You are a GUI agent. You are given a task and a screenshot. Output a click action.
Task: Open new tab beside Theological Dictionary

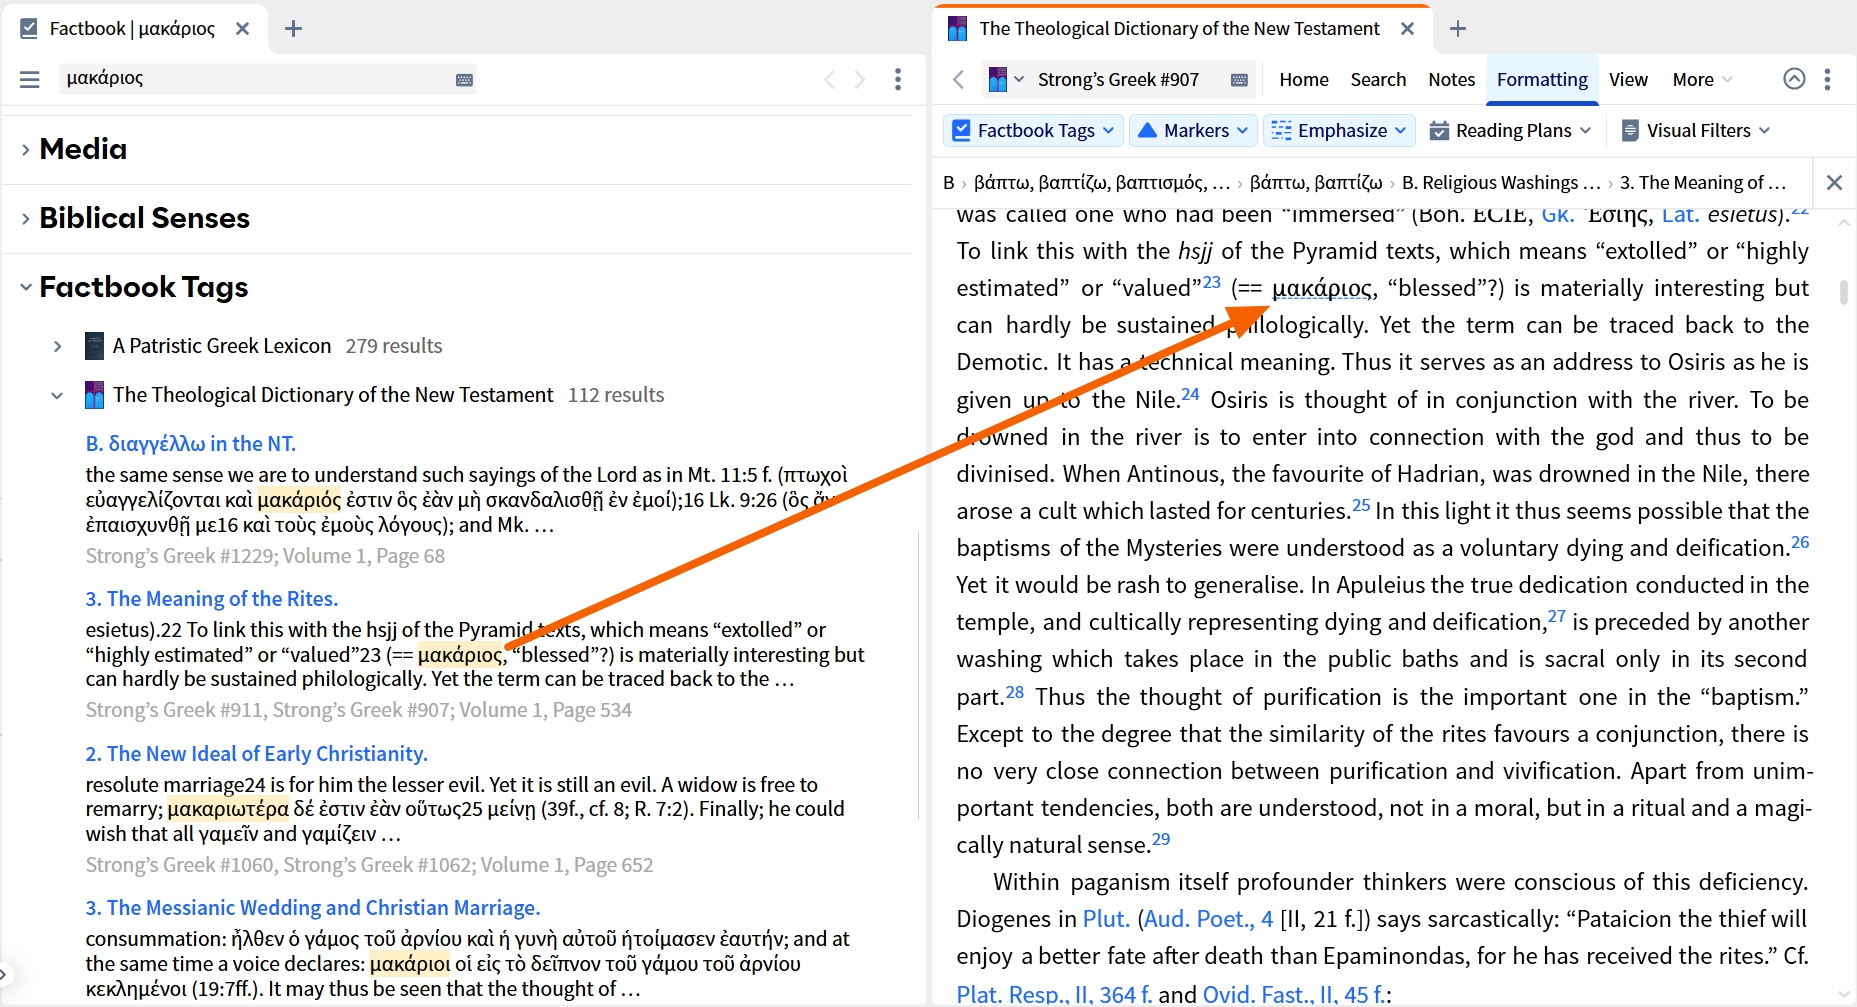coord(1458,29)
